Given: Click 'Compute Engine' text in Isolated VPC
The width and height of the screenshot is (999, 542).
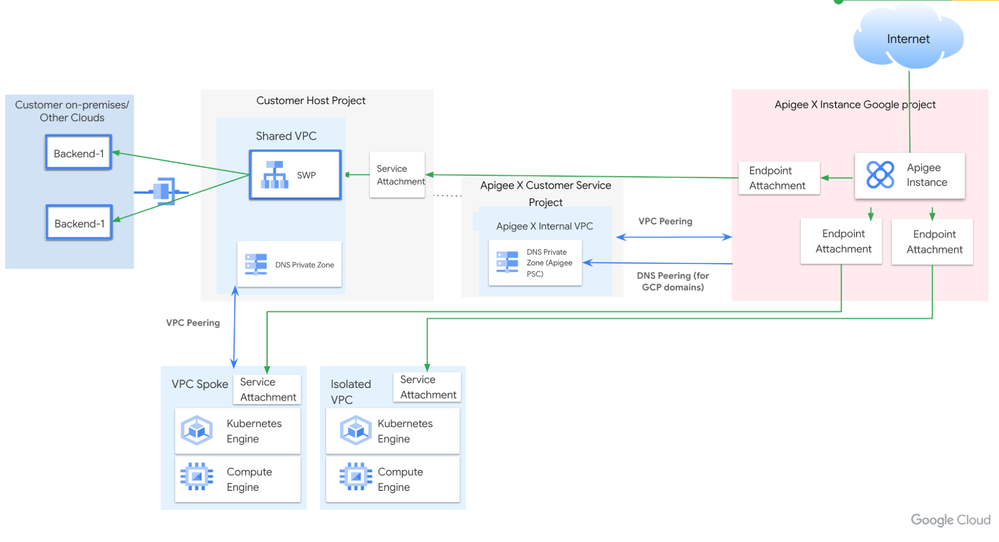Looking at the screenshot, I should pos(400,480).
